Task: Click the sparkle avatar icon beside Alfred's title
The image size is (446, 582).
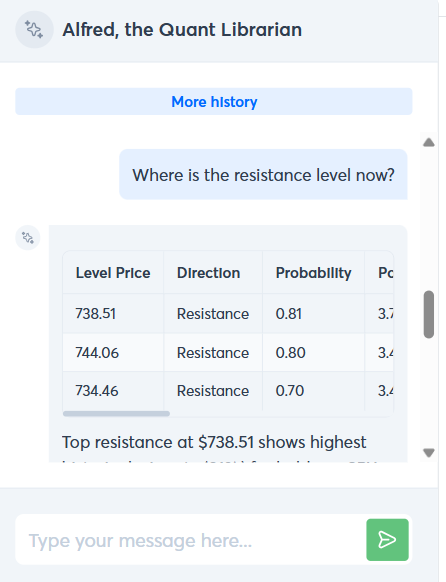Action: tap(34, 30)
